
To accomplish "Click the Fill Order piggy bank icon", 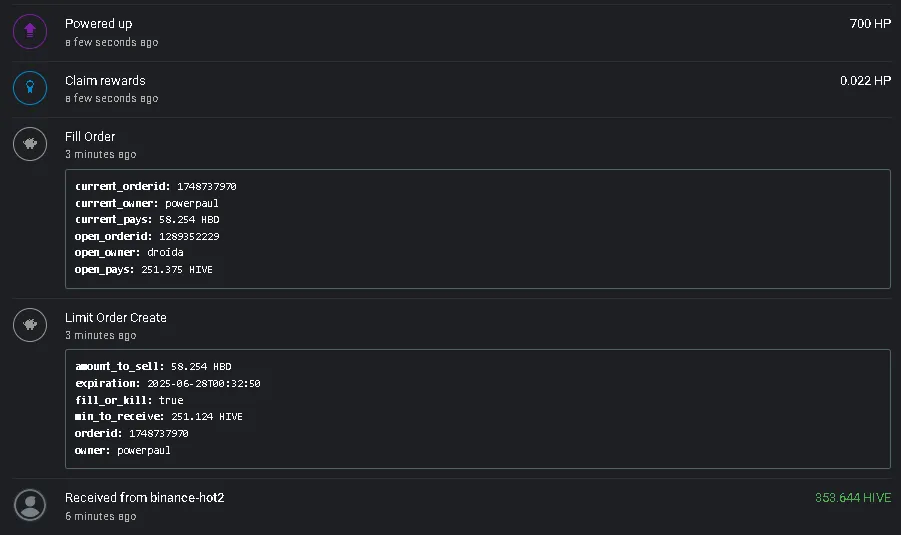I will [x=30, y=144].
